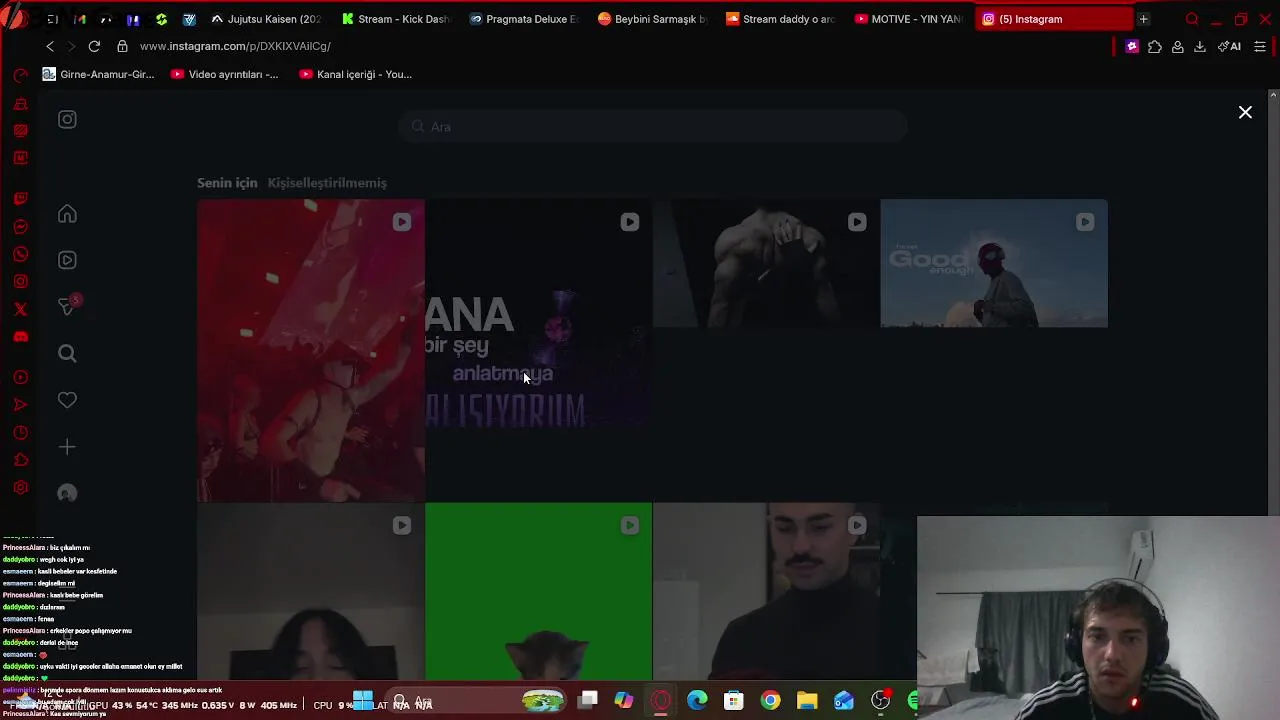Open the profile avatar in Instagram sidebar
This screenshot has height=720, width=1280.
67,493
